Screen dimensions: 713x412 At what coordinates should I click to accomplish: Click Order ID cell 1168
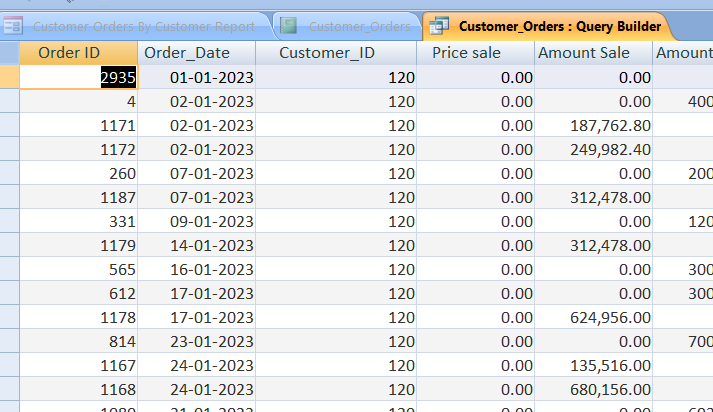[x=78, y=390]
